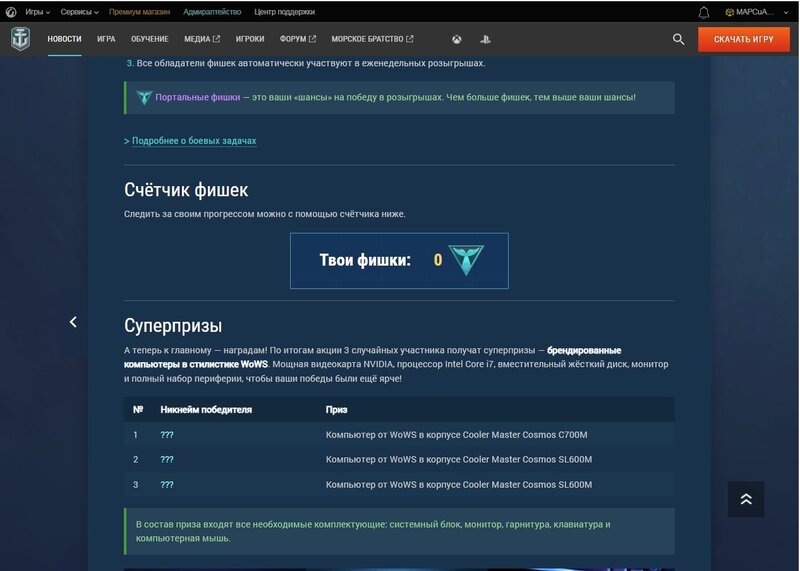Jump to top with double-chevron button
Image resolution: width=800 pixels, height=571 pixels.
click(x=746, y=499)
